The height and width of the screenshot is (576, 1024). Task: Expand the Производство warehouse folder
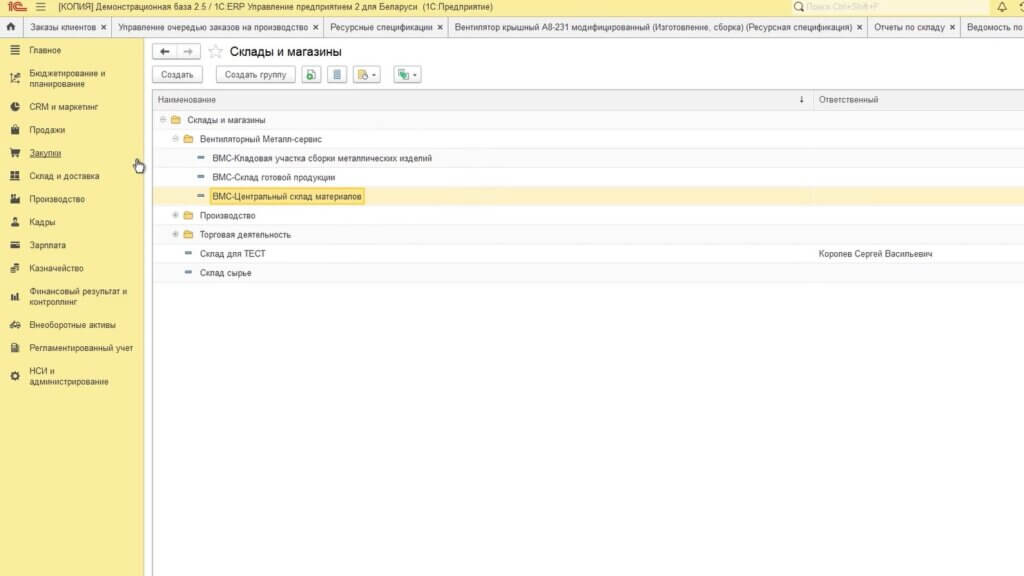point(175,215)
